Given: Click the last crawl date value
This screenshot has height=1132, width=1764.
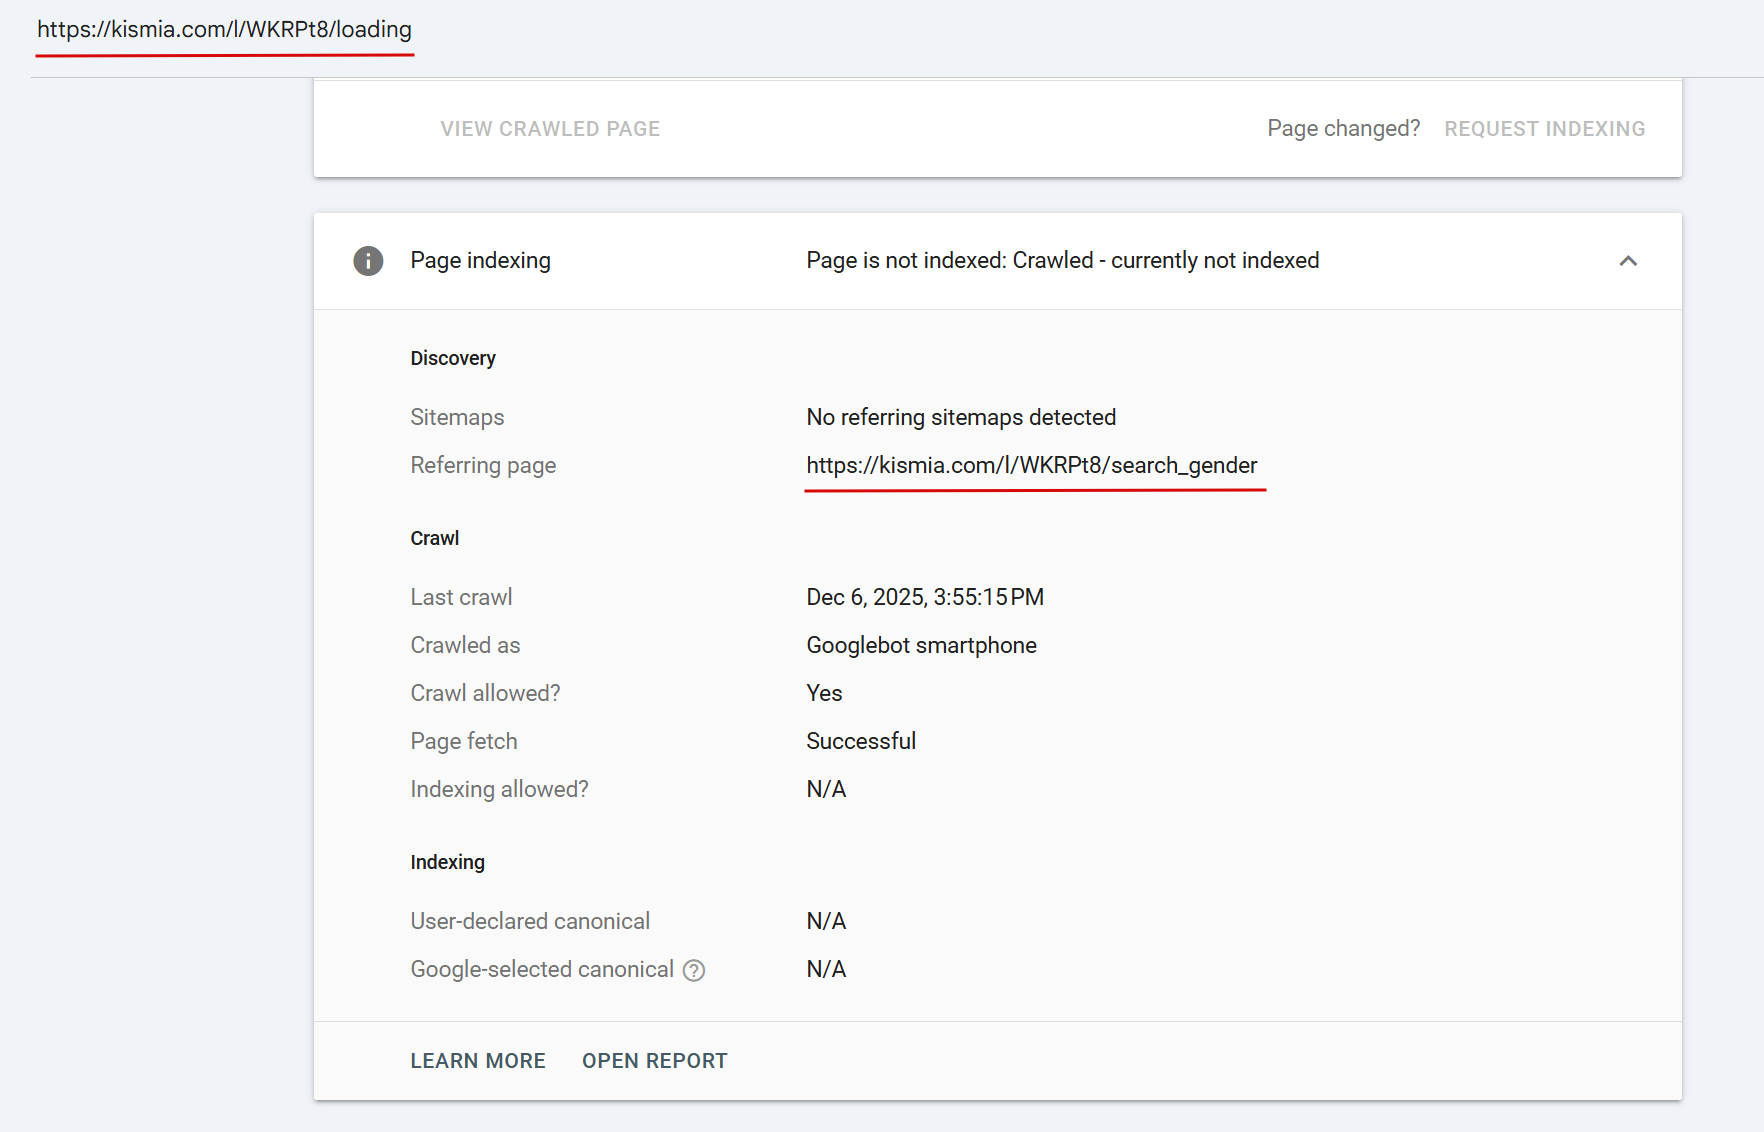Looking at the screenshot, I should 925,598.
